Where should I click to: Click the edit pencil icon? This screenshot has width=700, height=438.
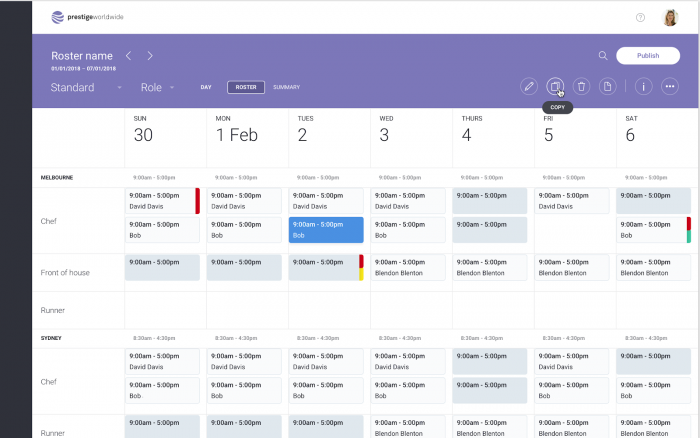529,86
